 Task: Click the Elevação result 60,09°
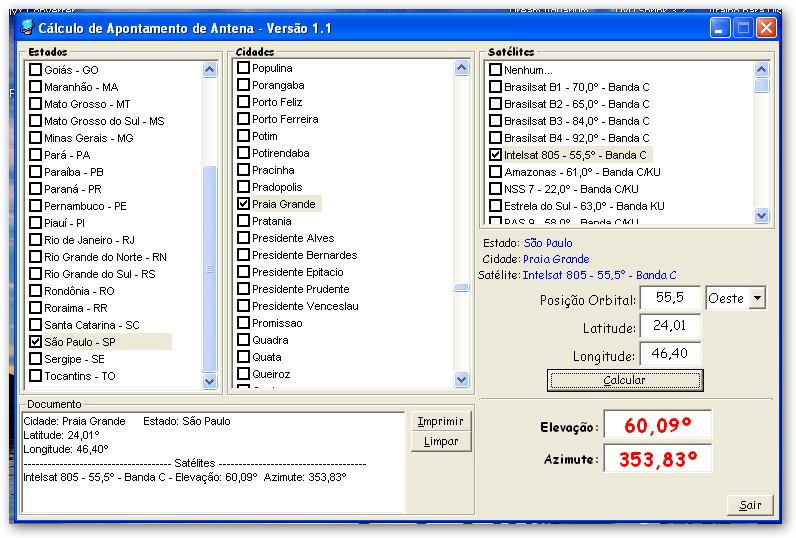point(658,425)
